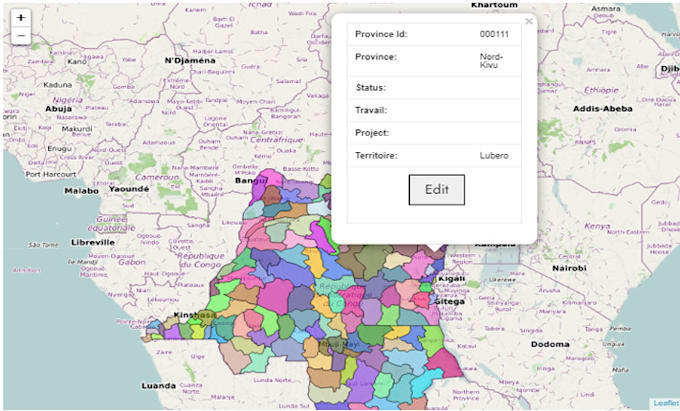
Task: Click Bangui city label on map
Action: (252, 180)
